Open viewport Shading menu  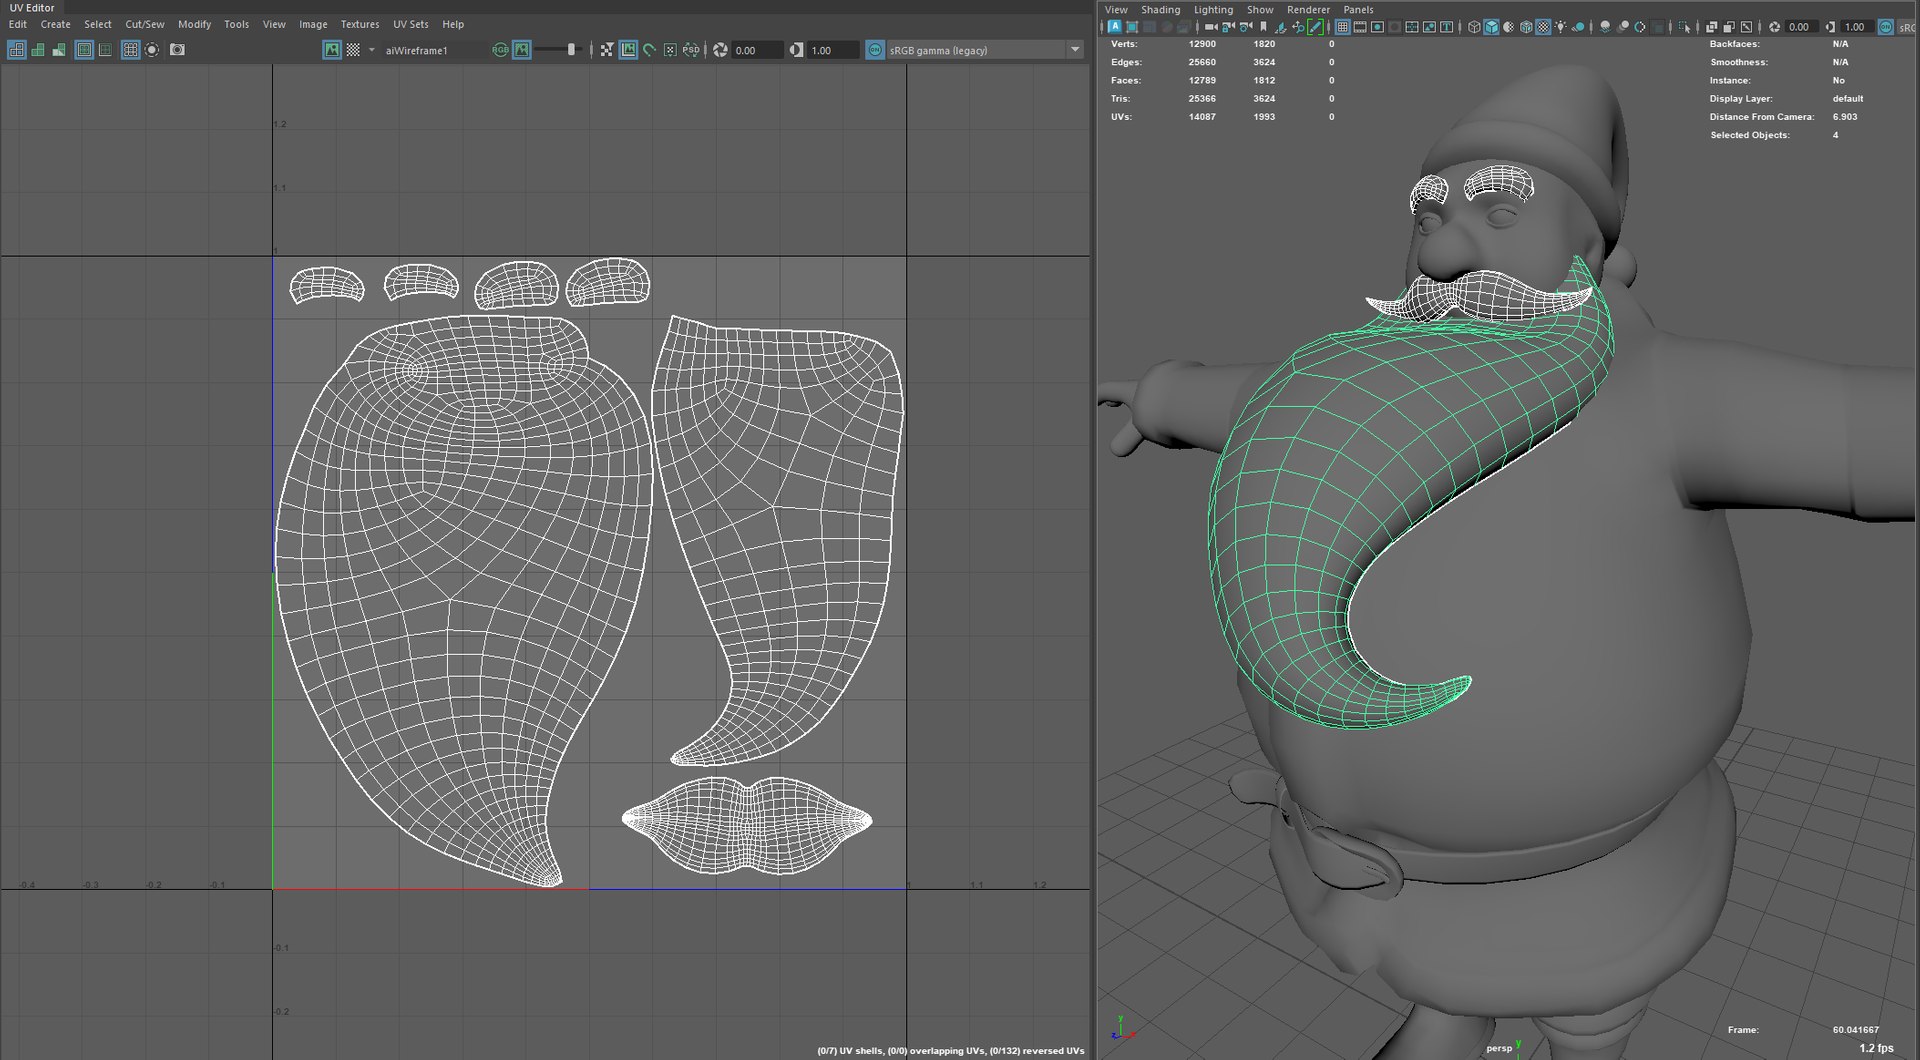point(1160,9)
